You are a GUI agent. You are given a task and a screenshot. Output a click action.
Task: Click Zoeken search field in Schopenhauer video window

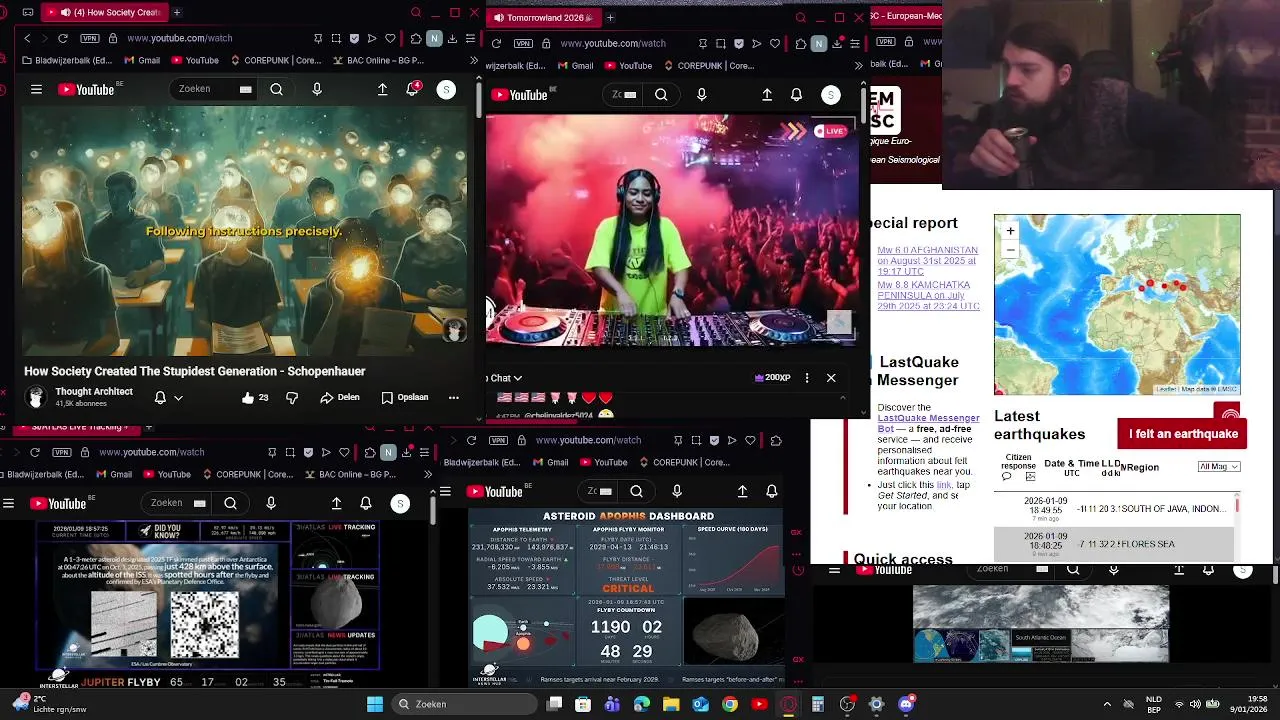point(214,89)
